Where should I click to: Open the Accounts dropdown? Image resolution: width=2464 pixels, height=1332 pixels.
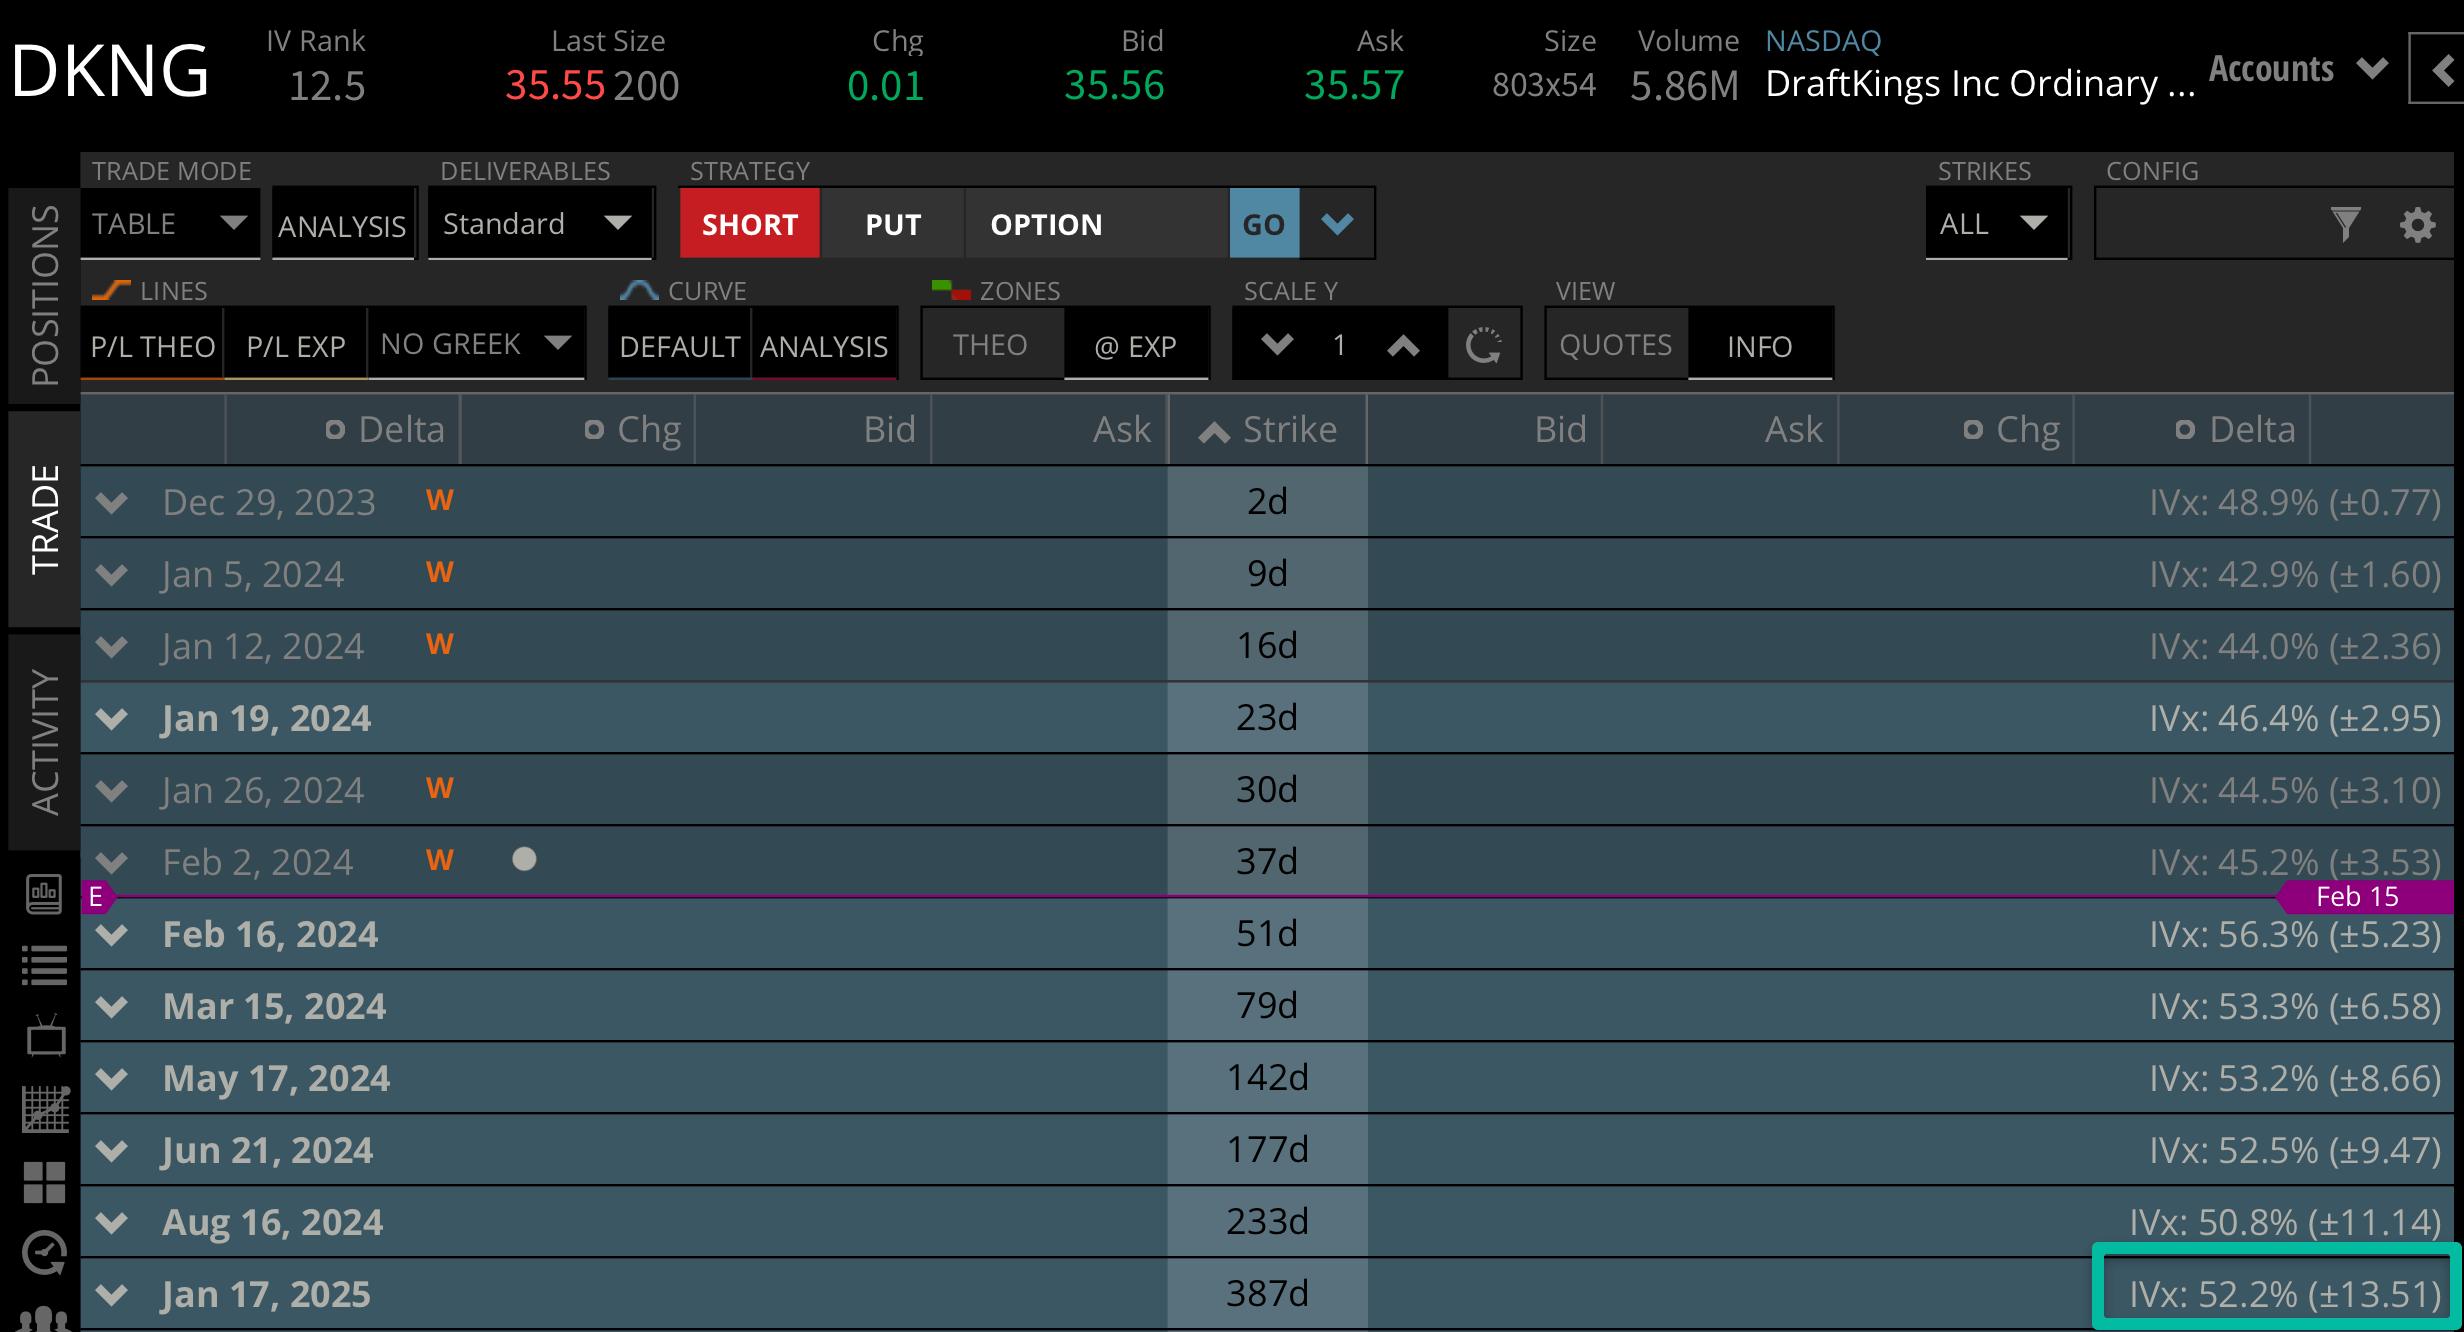[2299, 69]
